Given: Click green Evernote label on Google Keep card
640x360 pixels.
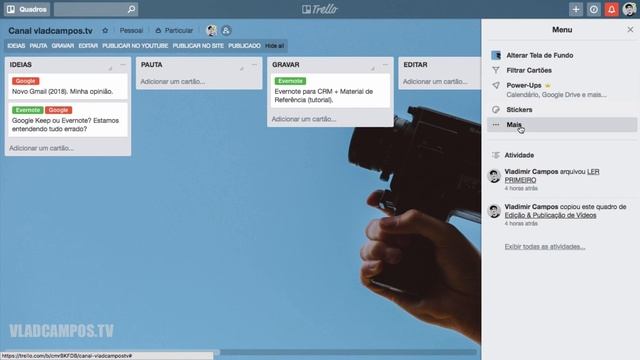Looking at the screenshot, I should [x=28, y=110].
